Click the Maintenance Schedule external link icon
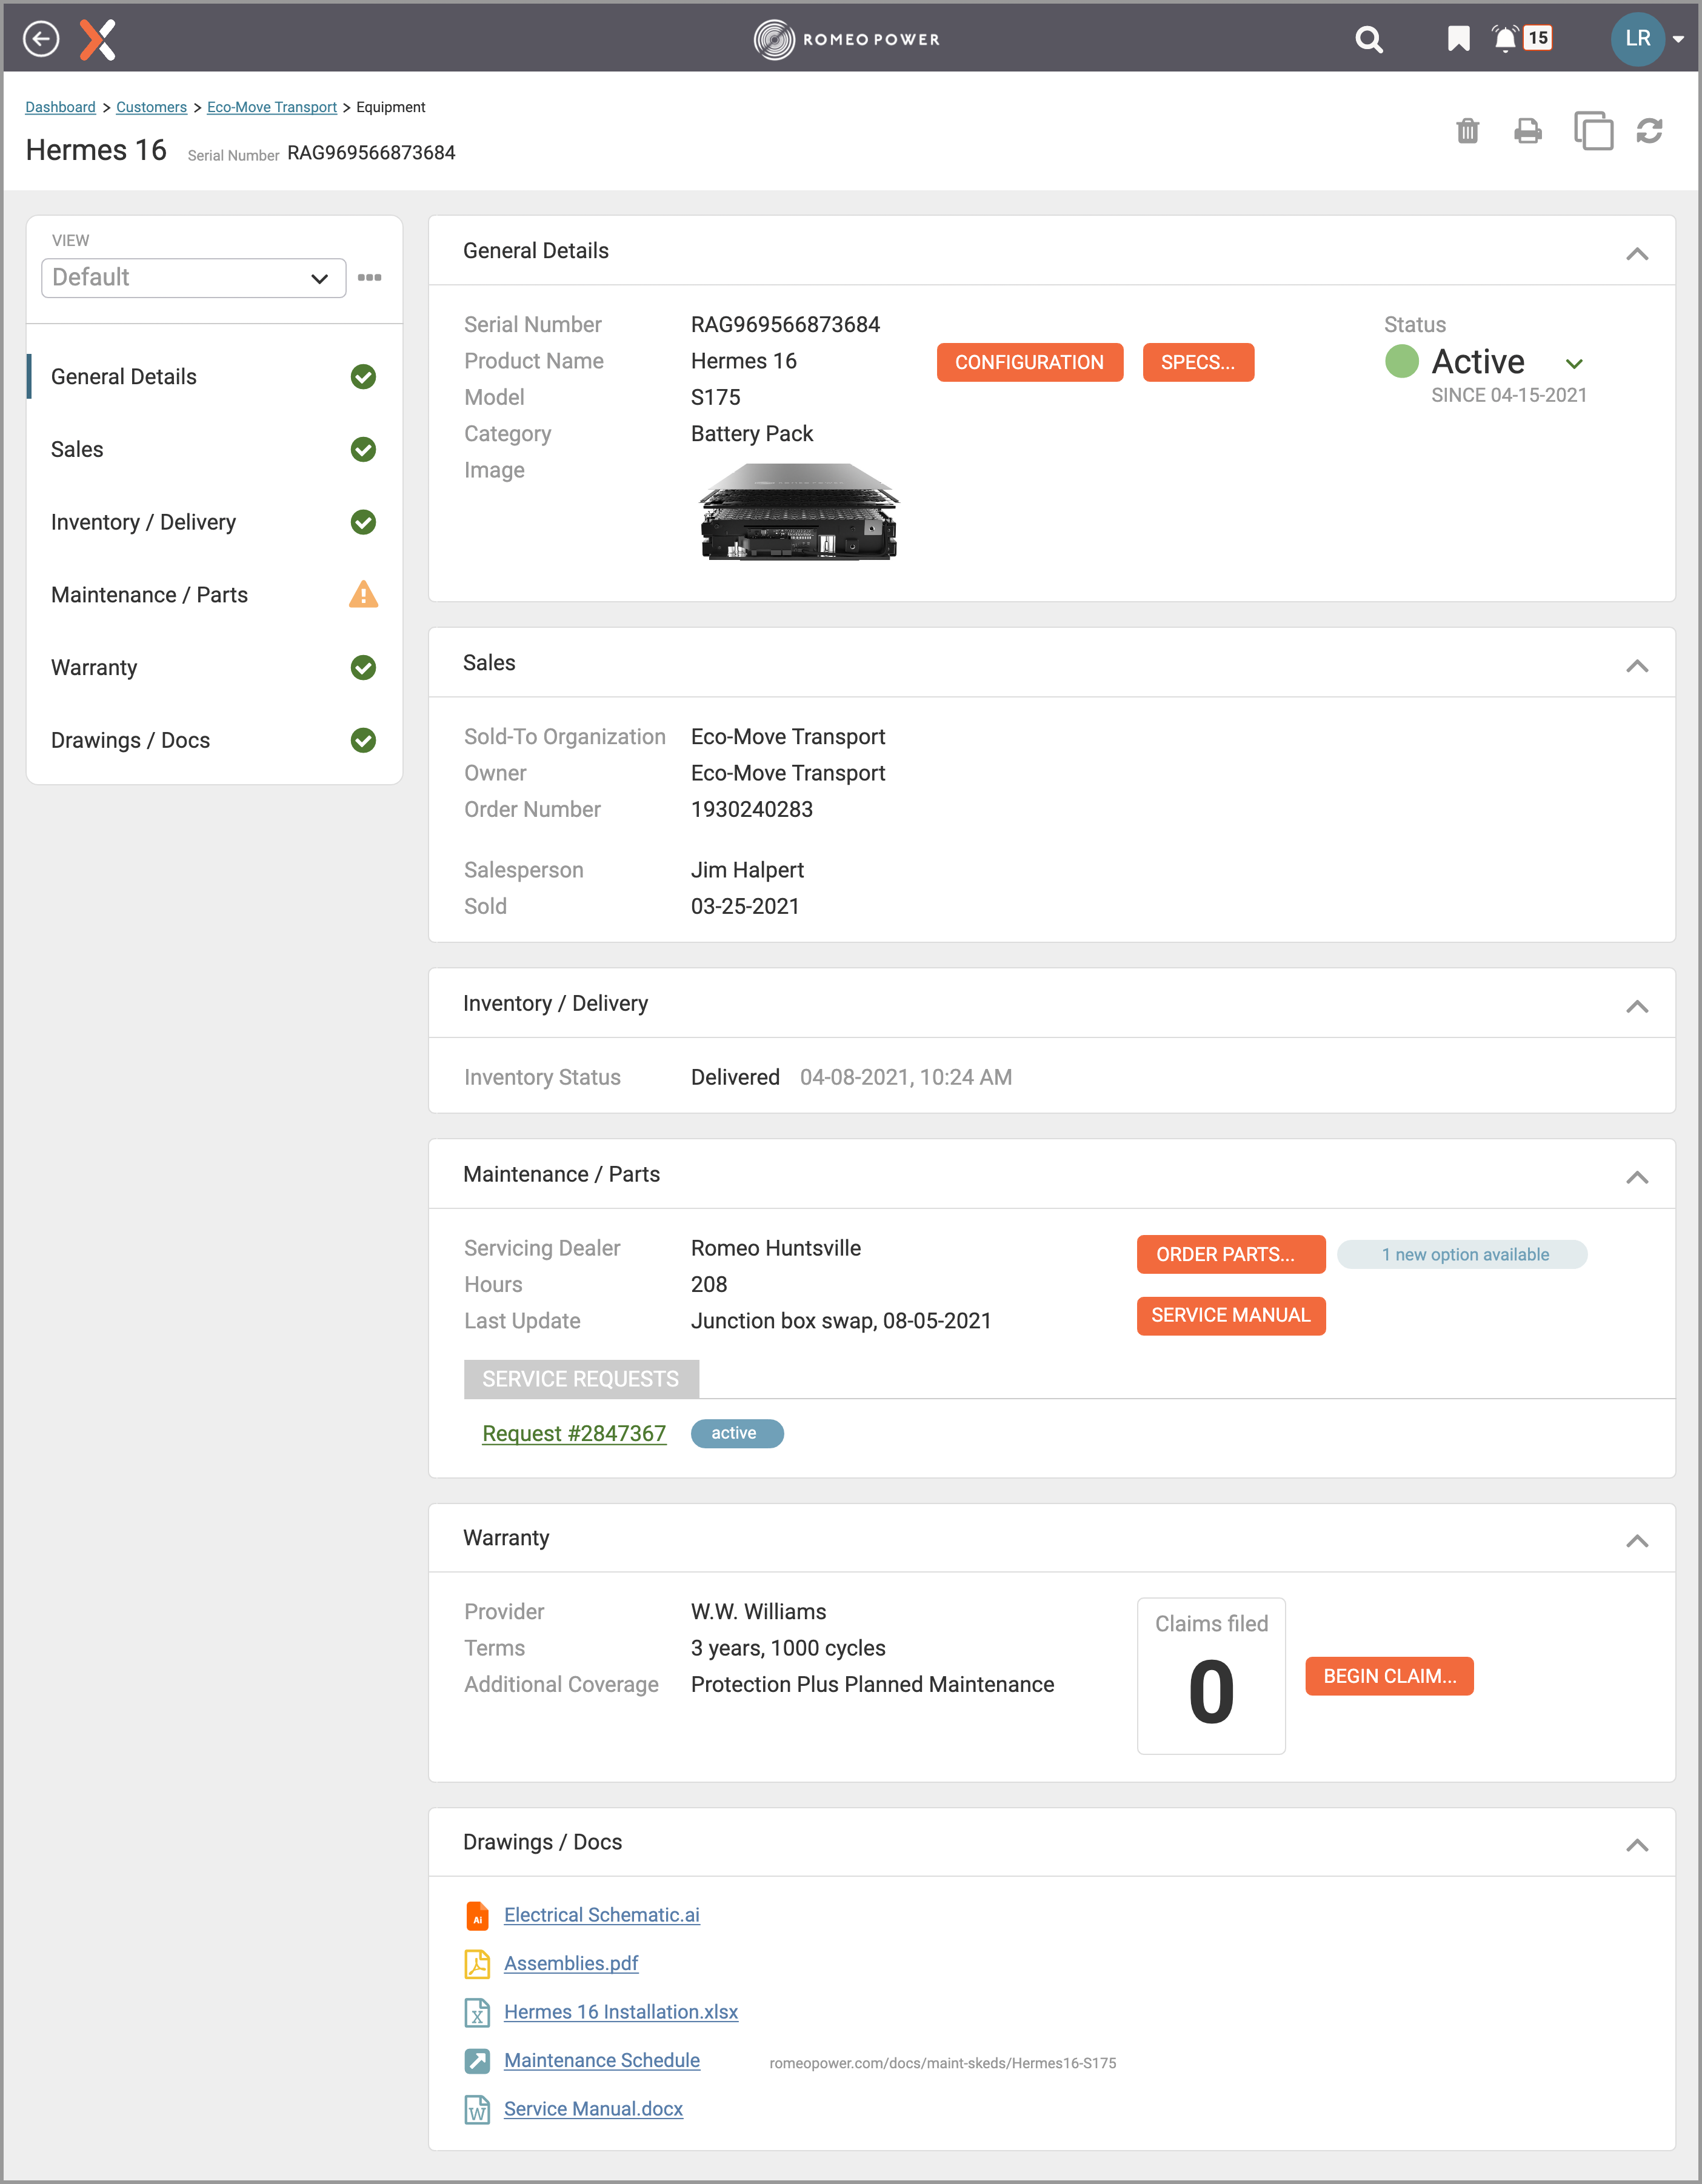 pos(477,2061)
